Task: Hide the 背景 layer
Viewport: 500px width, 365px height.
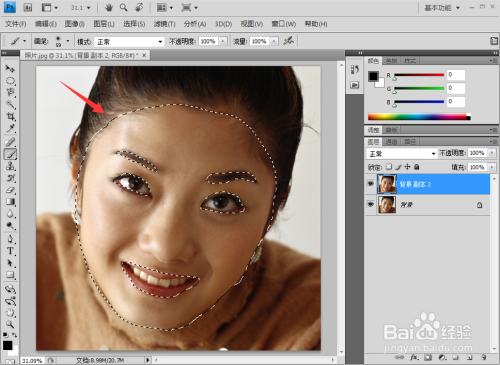Action: point(370,204)
